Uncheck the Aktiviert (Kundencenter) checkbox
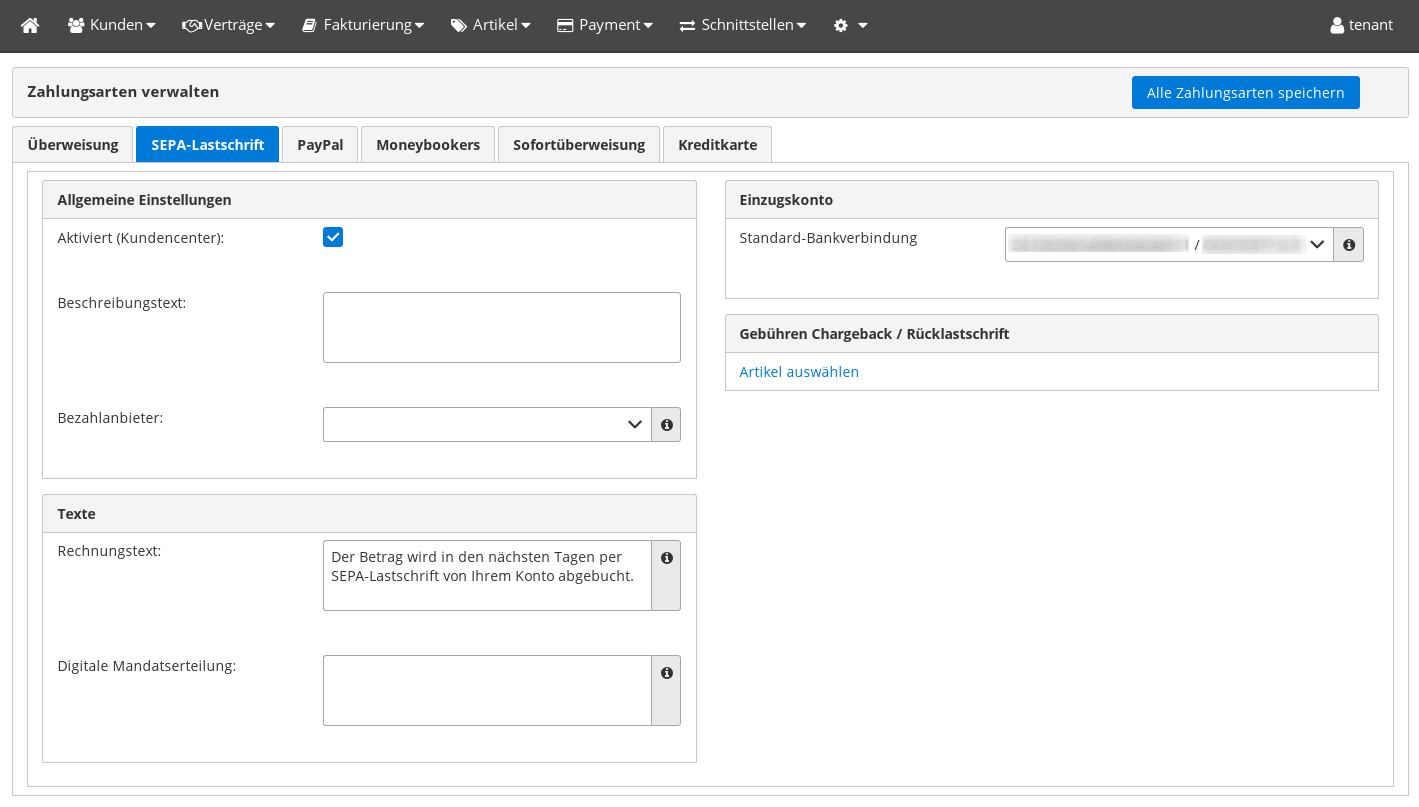 click(x=333, y=237)
